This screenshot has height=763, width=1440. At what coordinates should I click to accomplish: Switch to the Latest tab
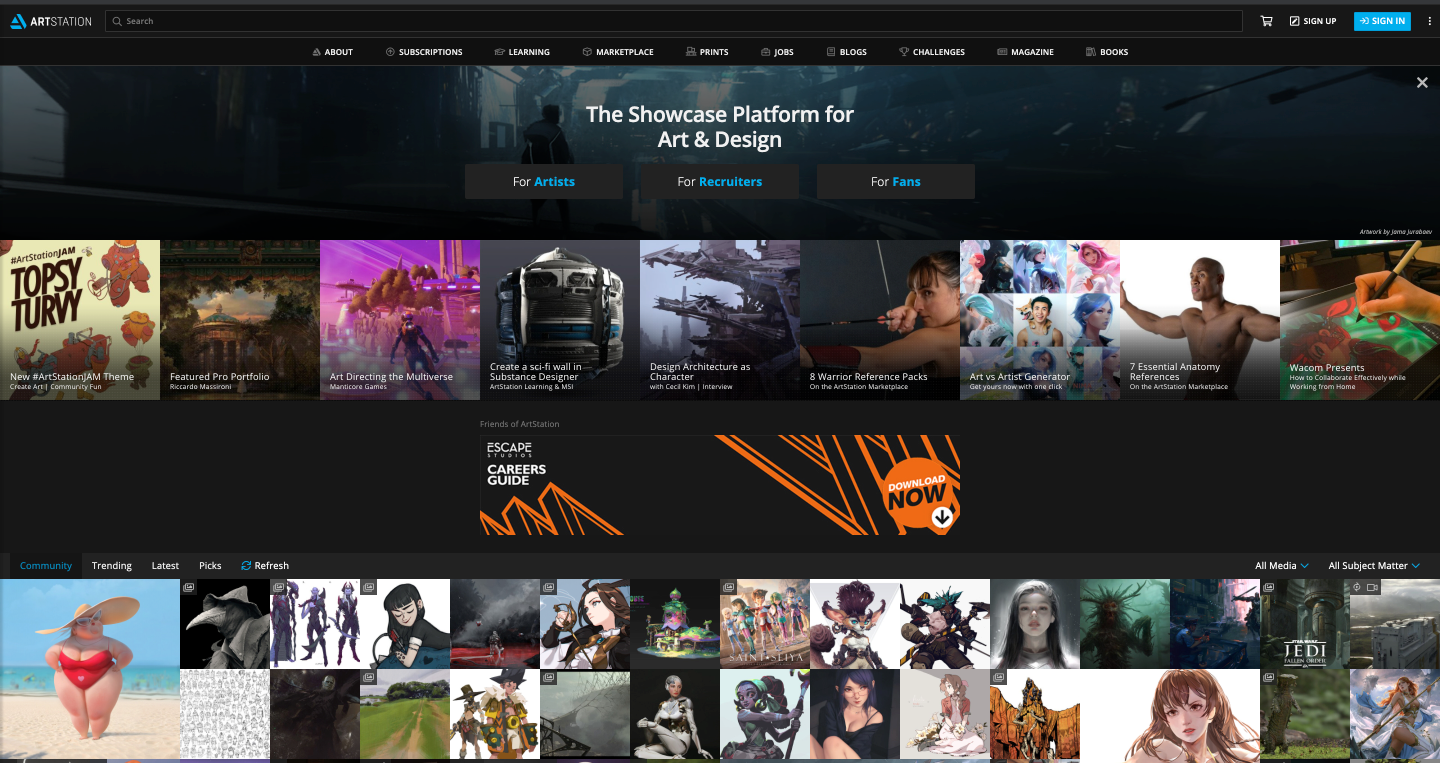pos(165,565)
